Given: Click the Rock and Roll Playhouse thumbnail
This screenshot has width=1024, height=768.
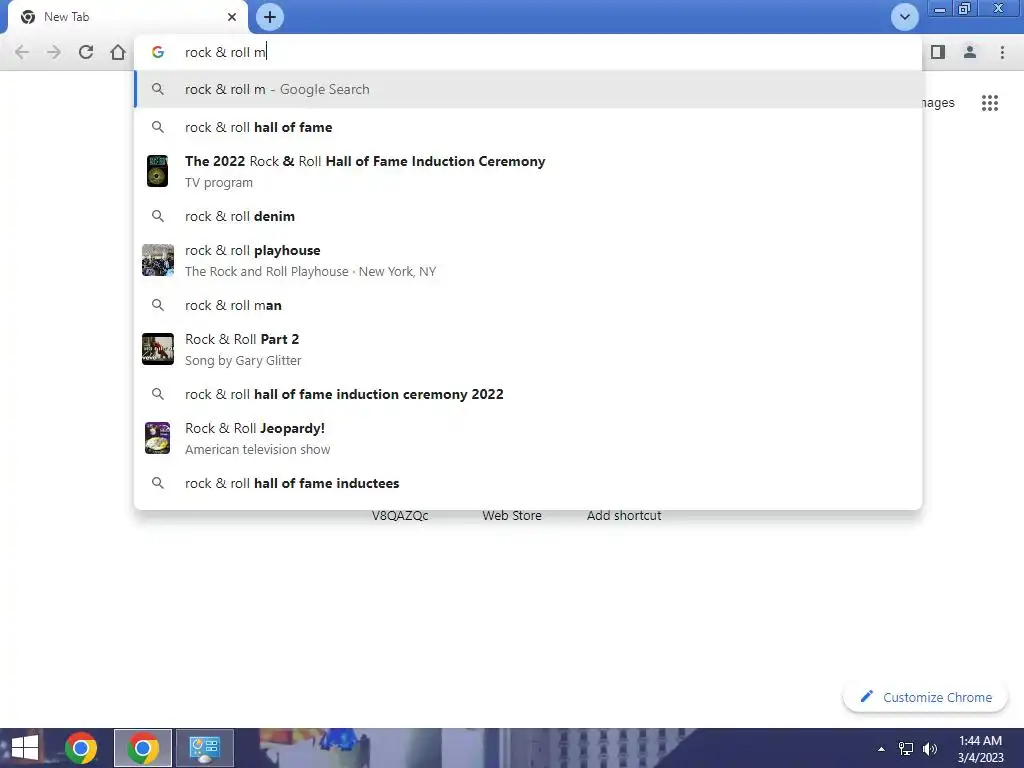Looking at the screenshot, I should [158, 260].
